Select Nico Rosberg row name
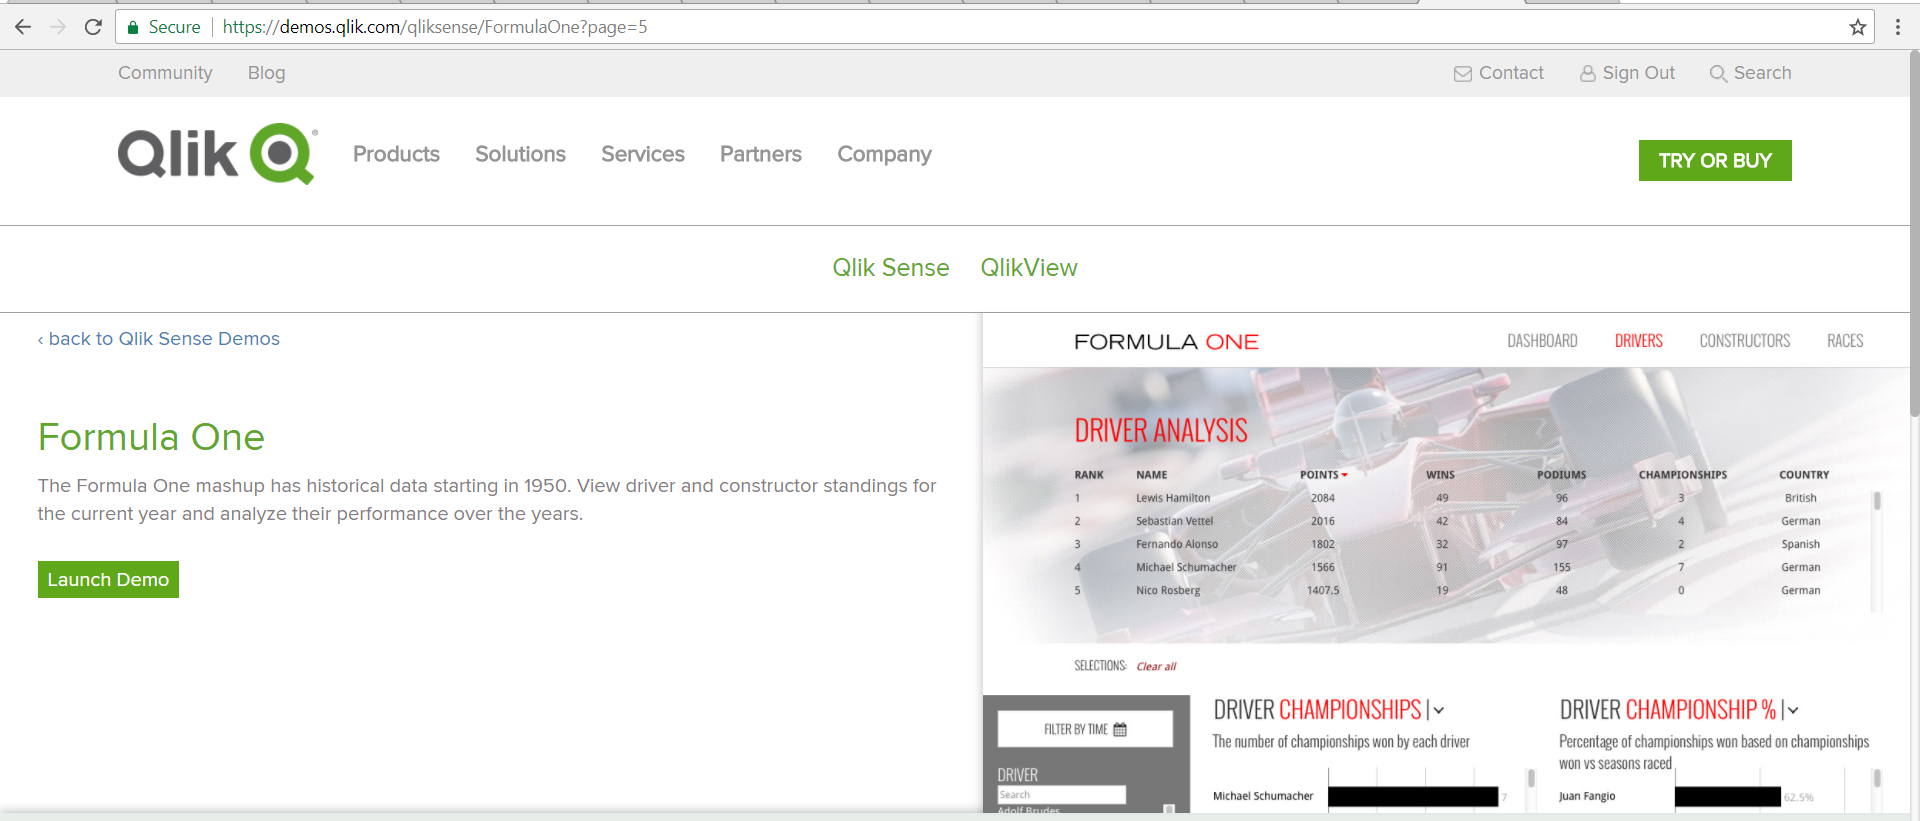 1168,591
